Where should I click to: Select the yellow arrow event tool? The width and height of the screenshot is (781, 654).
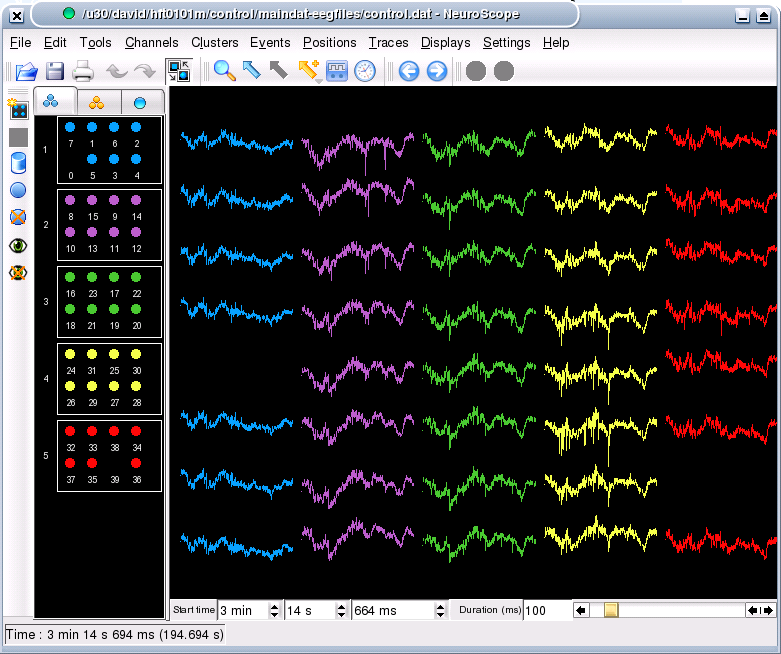point(308,69)
